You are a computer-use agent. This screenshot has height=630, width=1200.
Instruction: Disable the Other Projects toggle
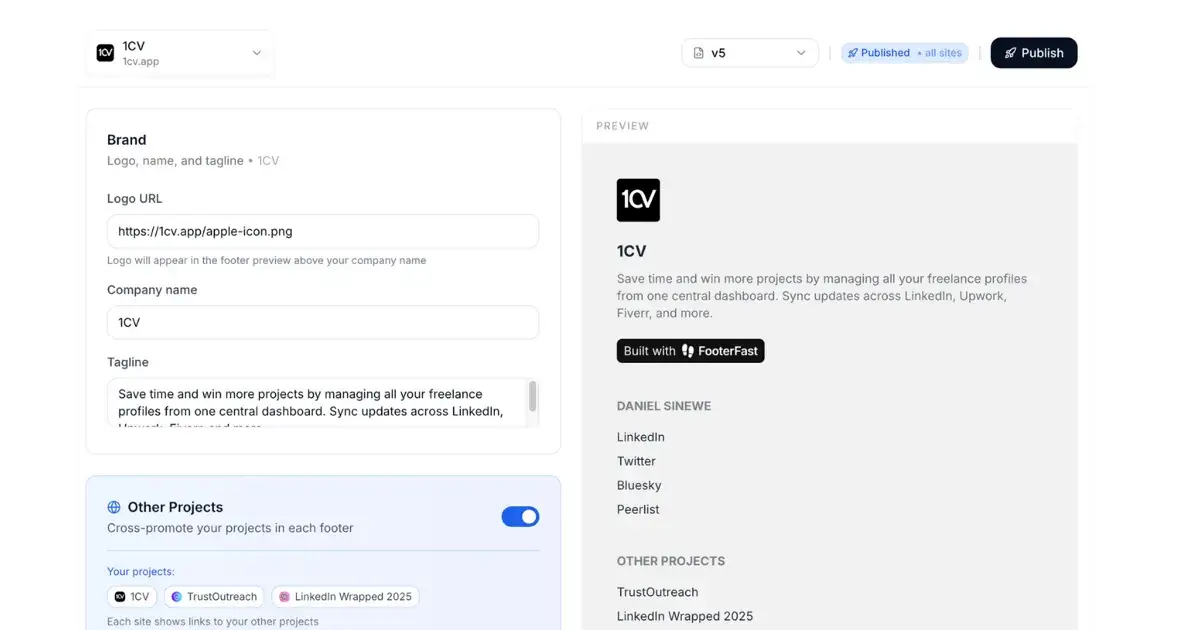pyautogui.click(x=520, y=516)
